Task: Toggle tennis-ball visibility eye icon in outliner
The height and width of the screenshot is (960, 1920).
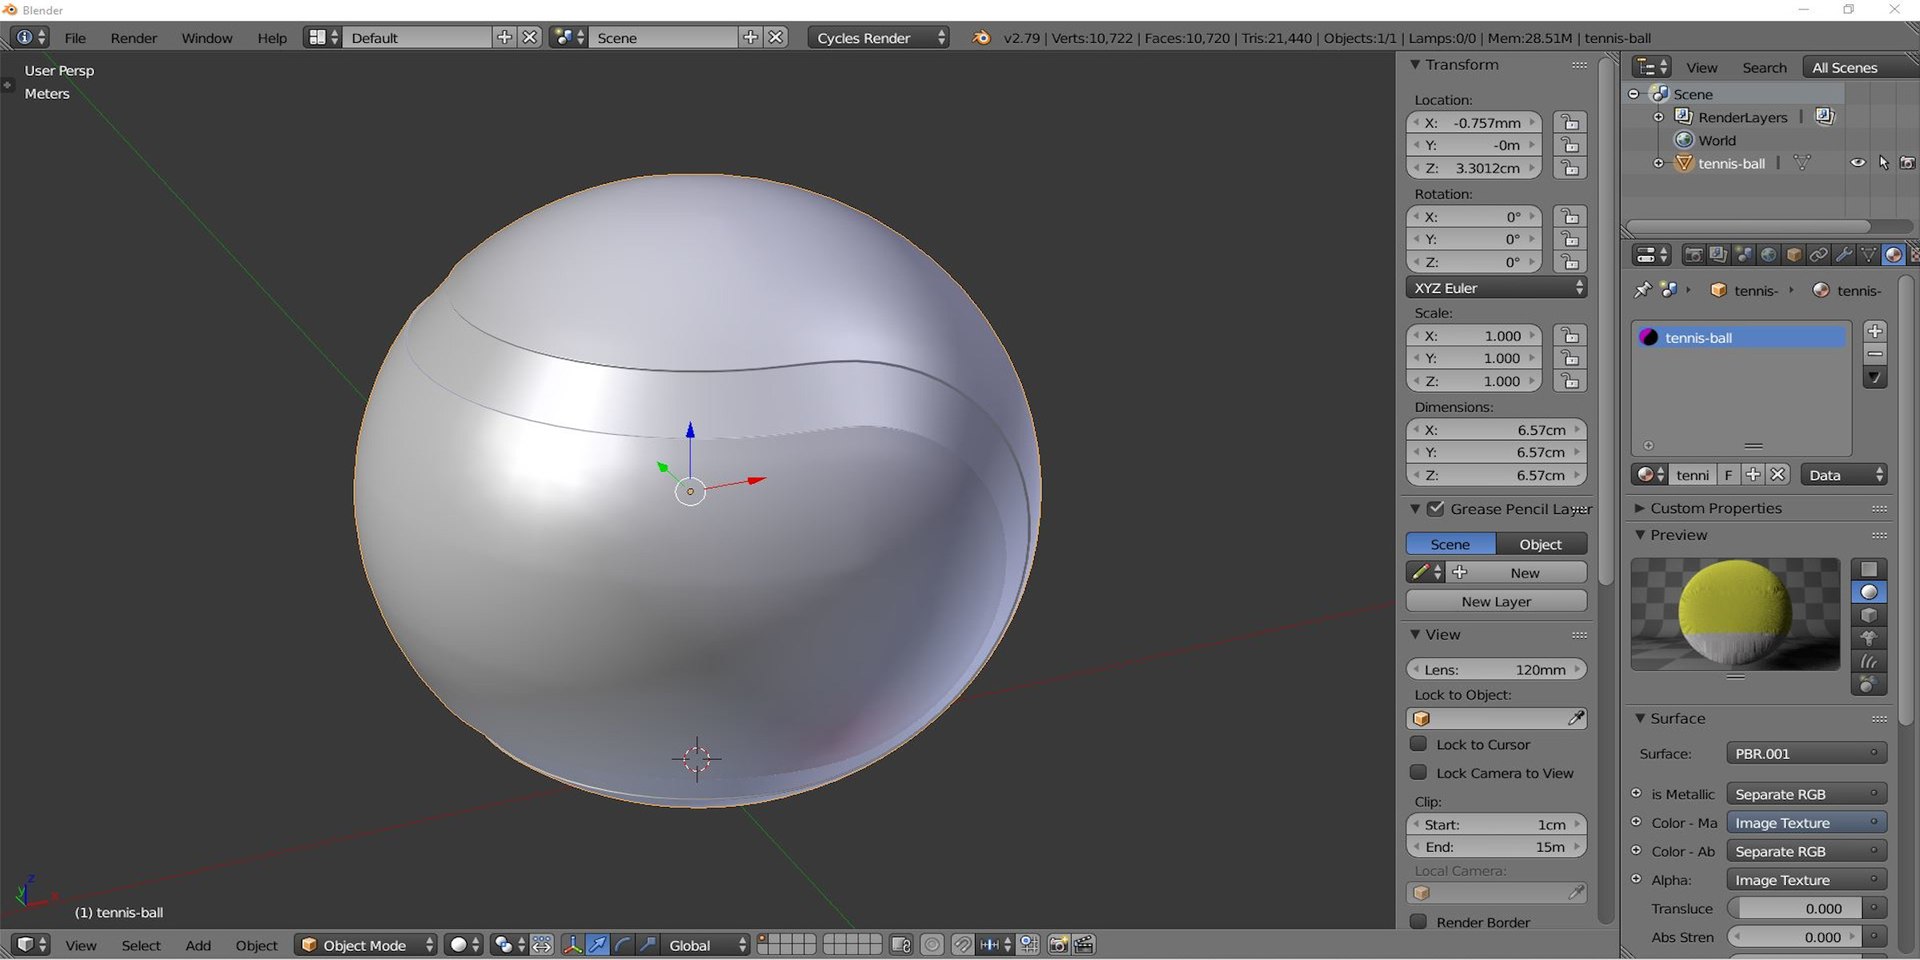Action: (x=1857, y=162)
